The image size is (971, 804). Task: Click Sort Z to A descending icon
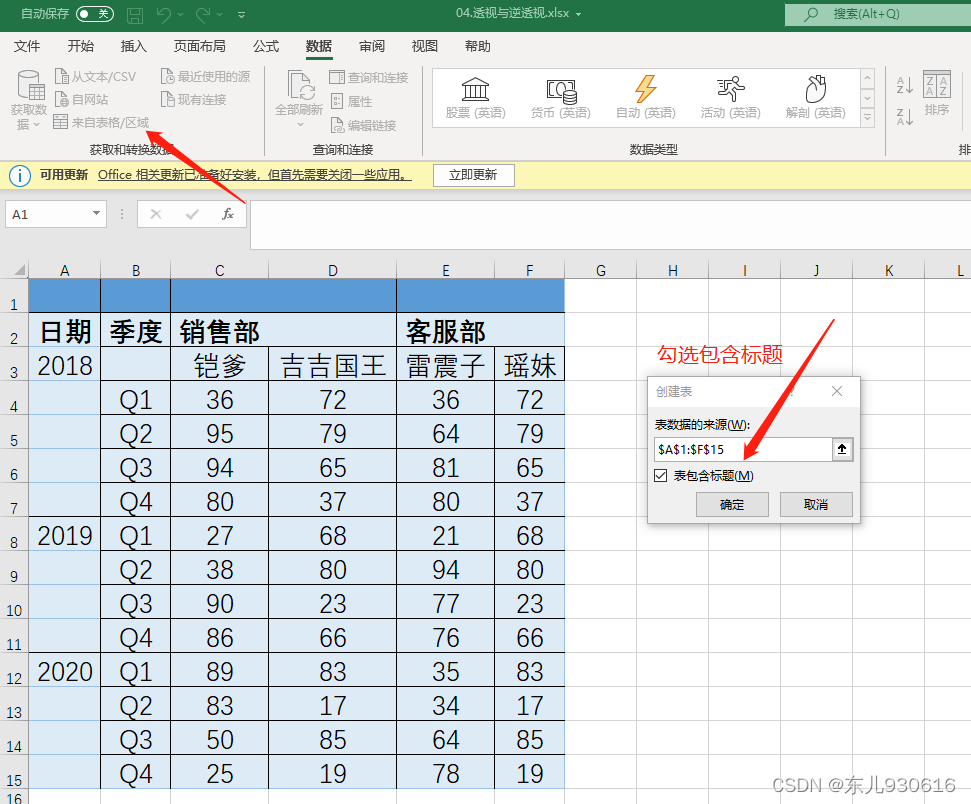905,116
